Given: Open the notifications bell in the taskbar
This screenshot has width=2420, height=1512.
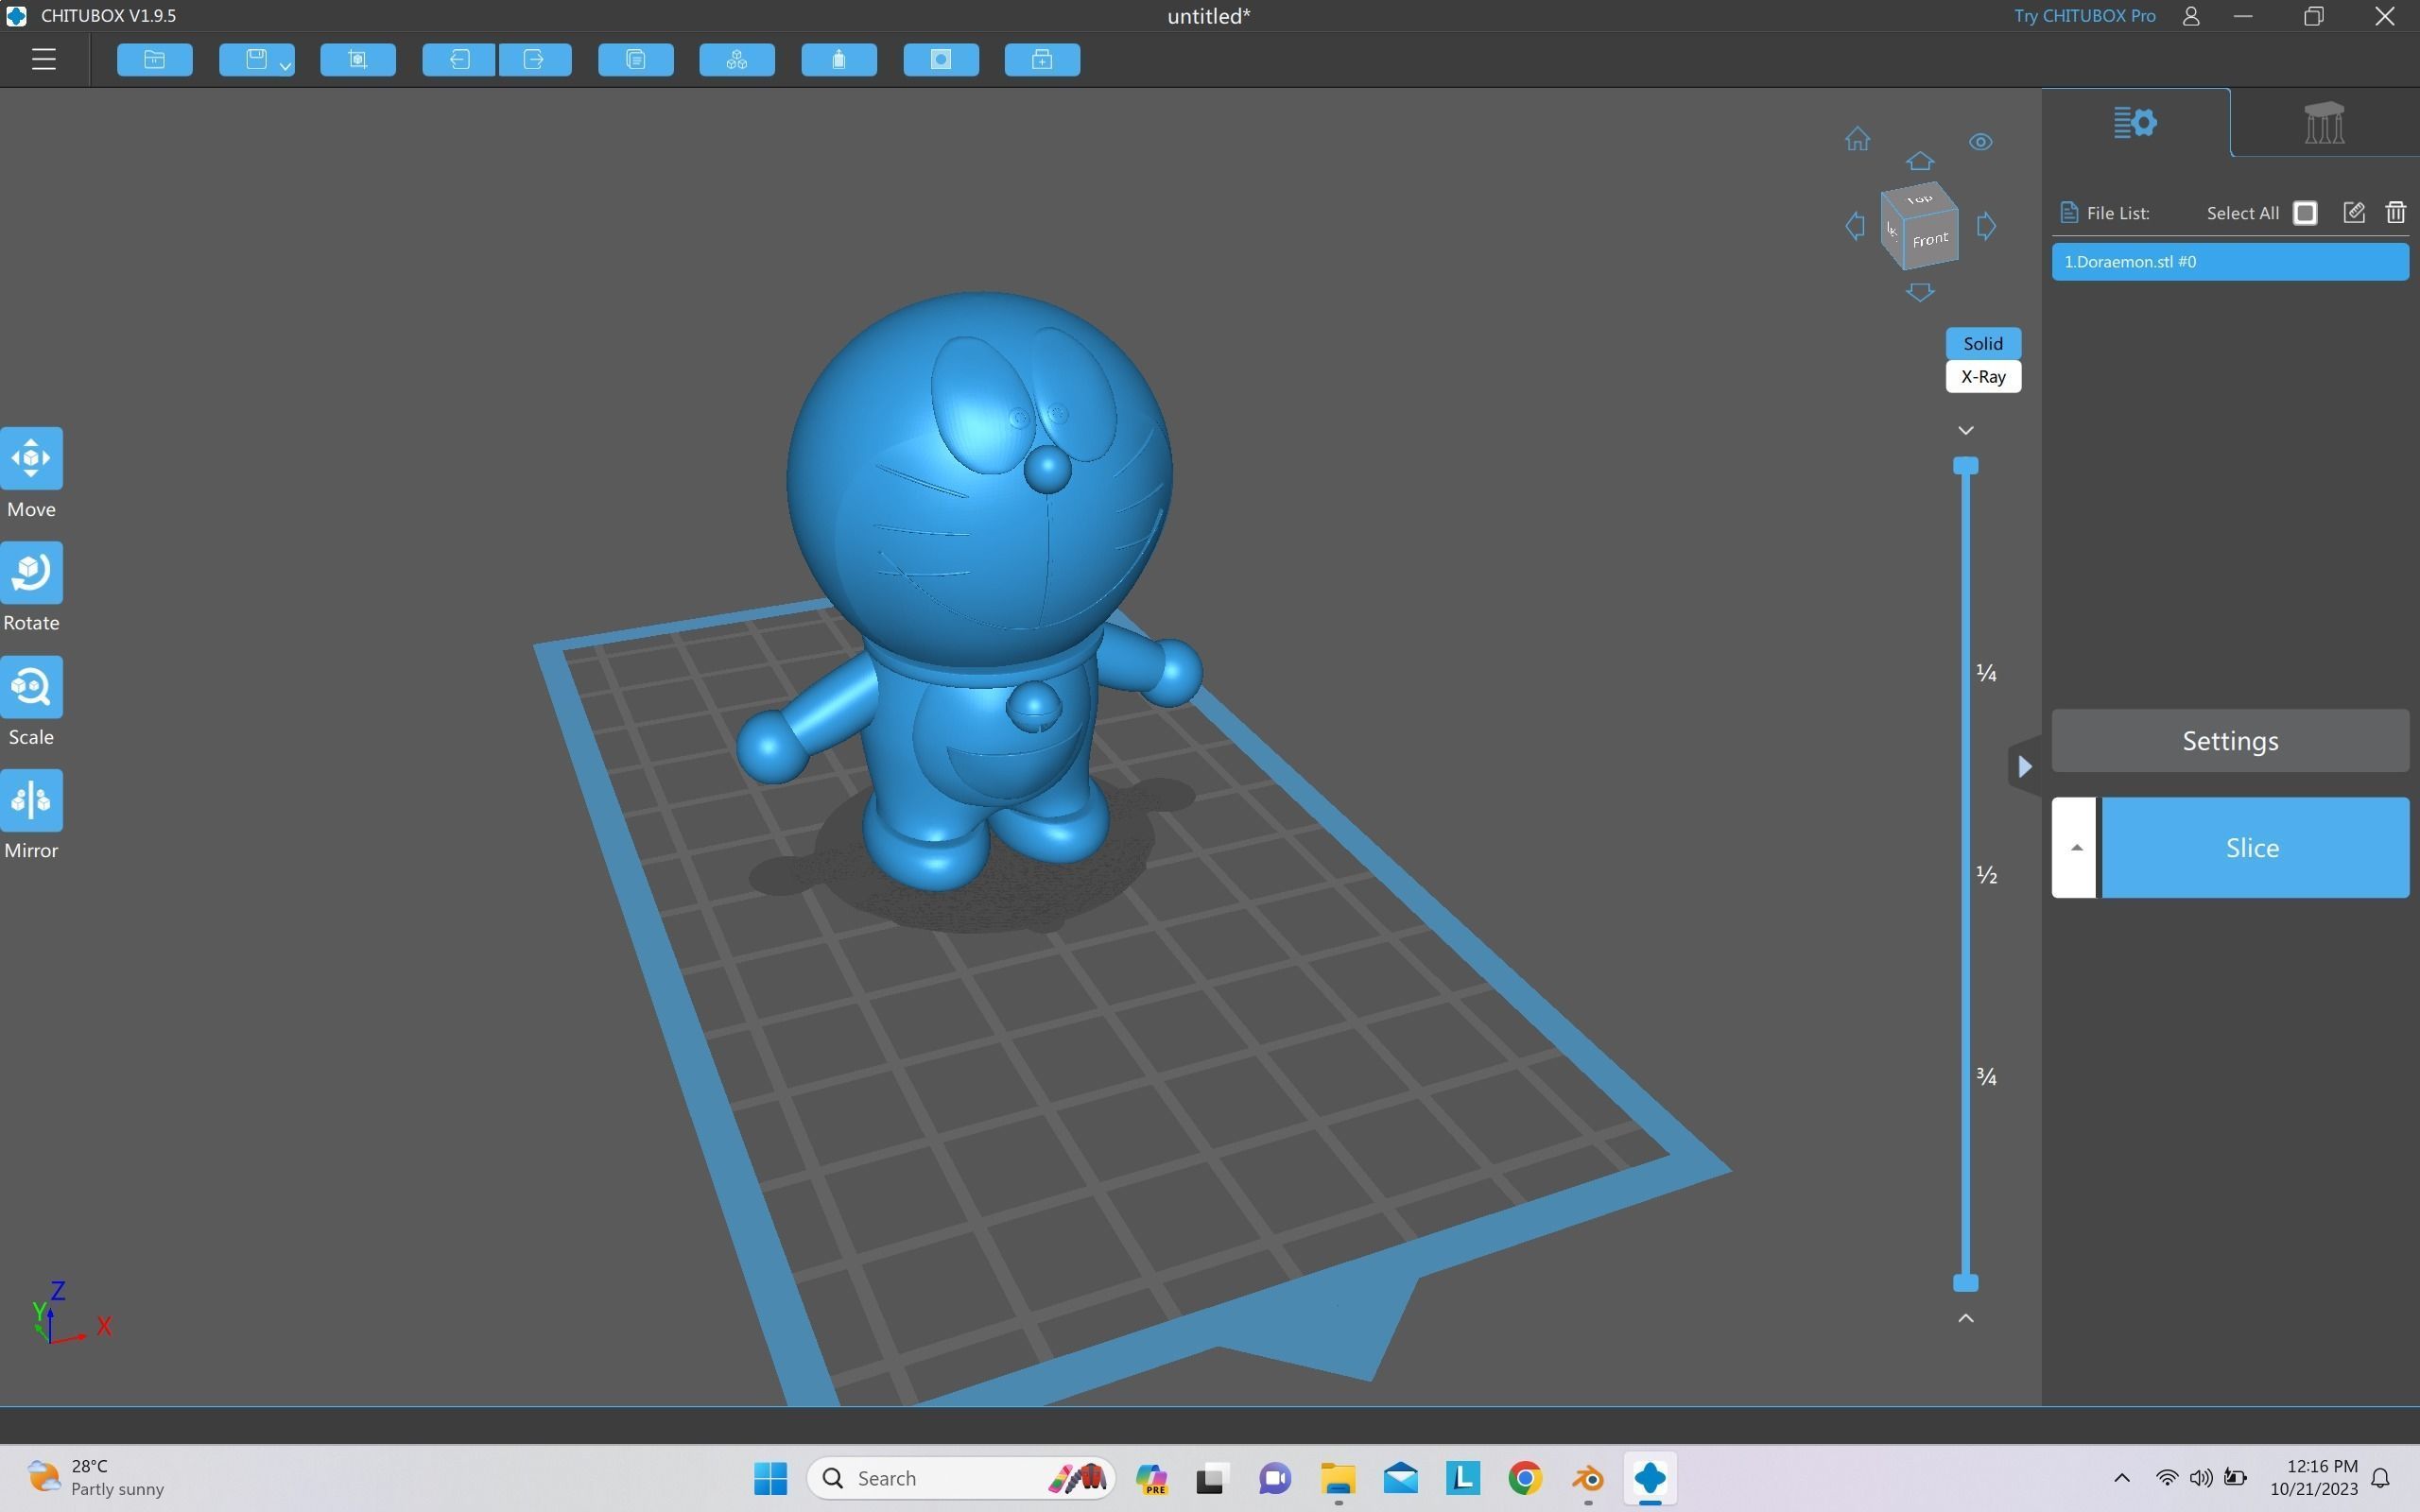Looking at the screenshot, I should click(x=2381, y=1478).
